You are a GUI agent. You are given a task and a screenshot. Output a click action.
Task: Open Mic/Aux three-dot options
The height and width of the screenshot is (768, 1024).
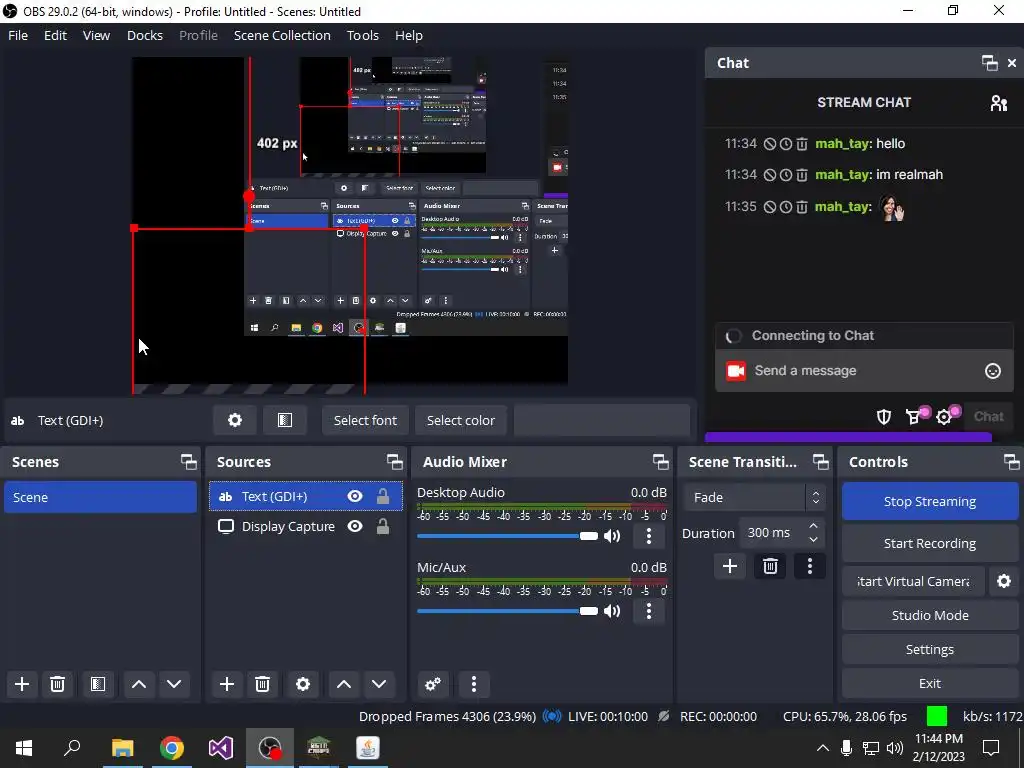pos(648,611)
